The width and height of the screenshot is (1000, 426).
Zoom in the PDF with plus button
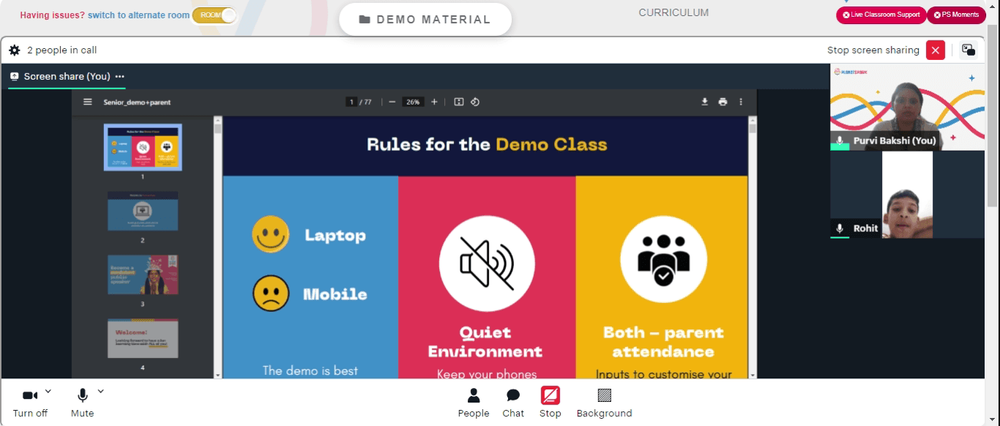[x=434, y=102]
